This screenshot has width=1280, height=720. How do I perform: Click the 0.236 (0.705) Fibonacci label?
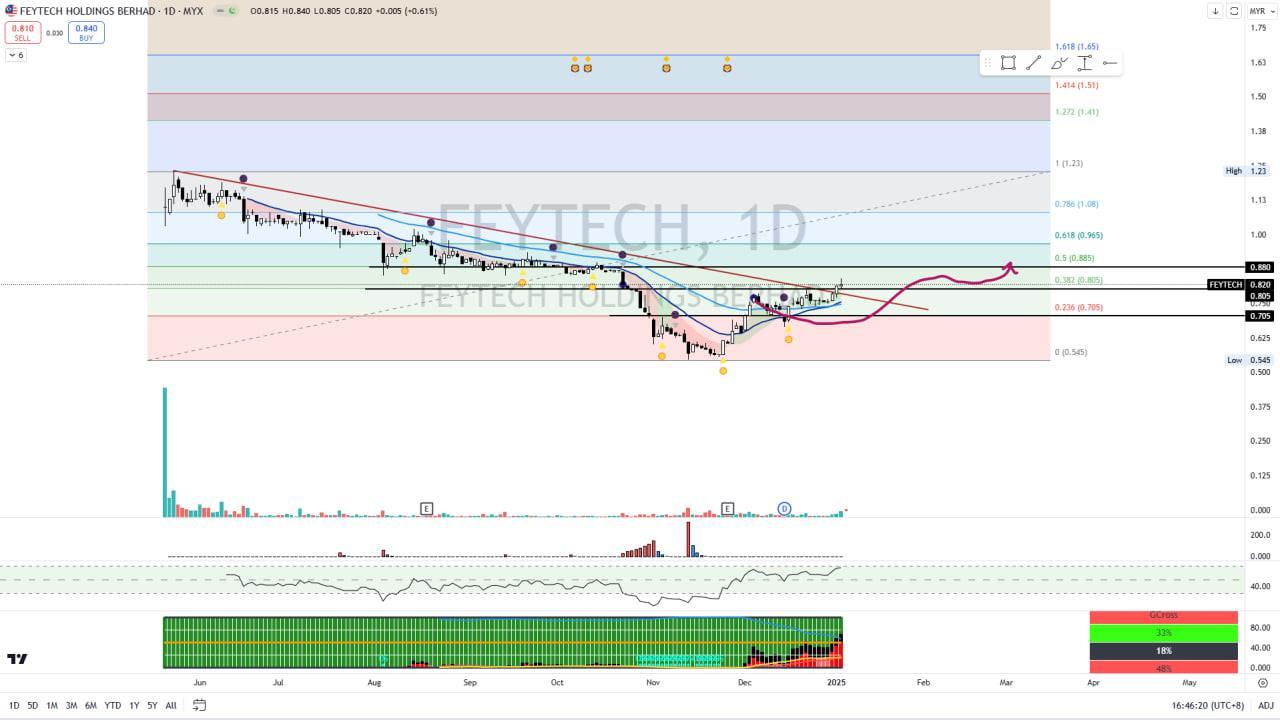(1078, 308)
